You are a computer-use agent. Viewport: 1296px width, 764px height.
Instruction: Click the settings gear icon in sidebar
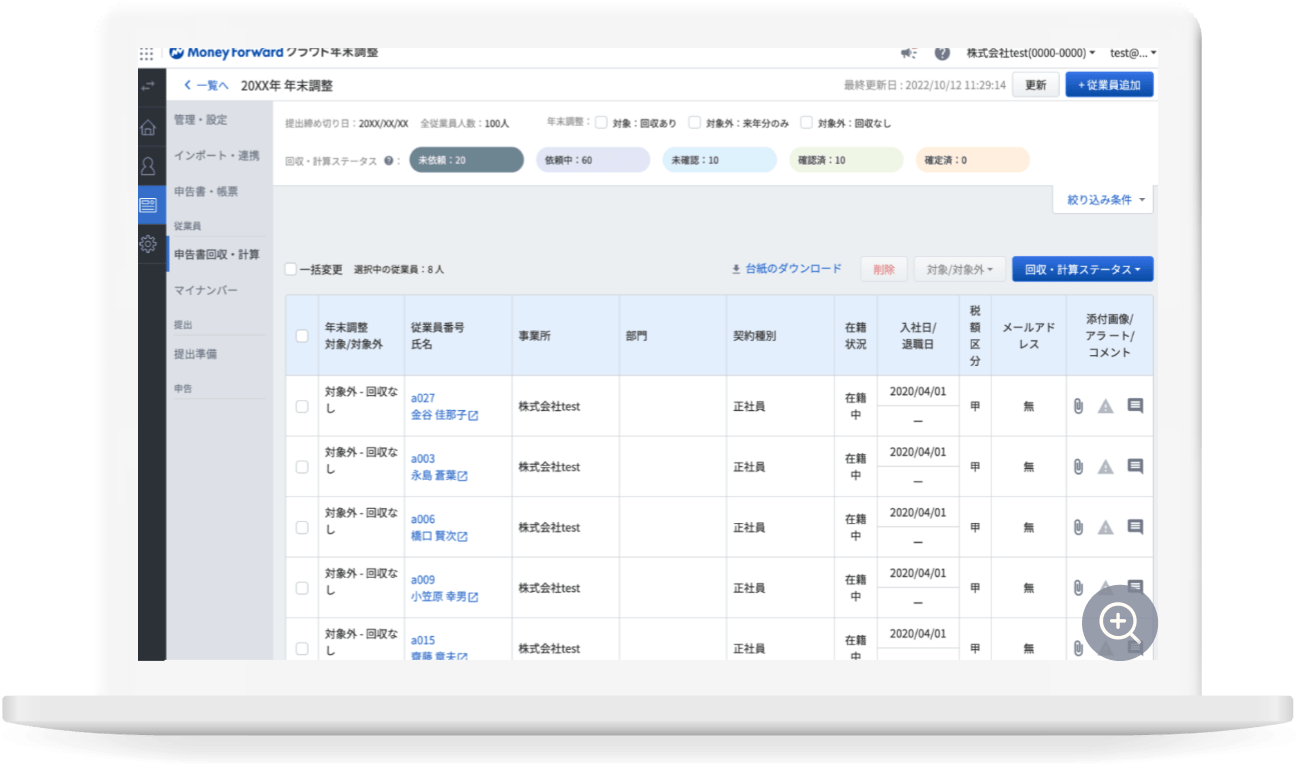(148, 243)
